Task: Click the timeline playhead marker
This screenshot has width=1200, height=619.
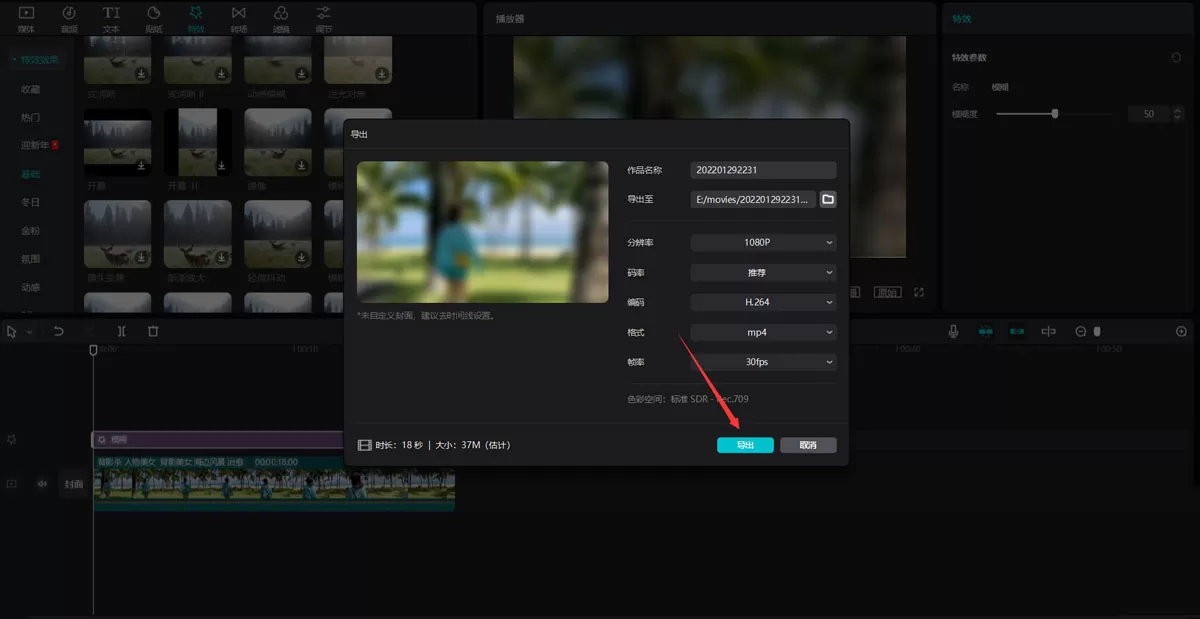Action: (x=93, y=350)
